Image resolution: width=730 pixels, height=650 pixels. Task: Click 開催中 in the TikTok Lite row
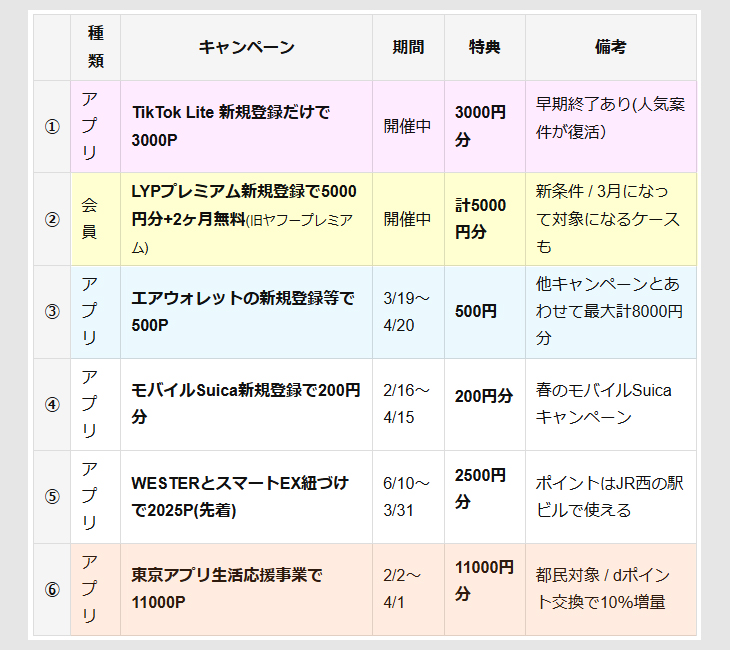(407, 126)
